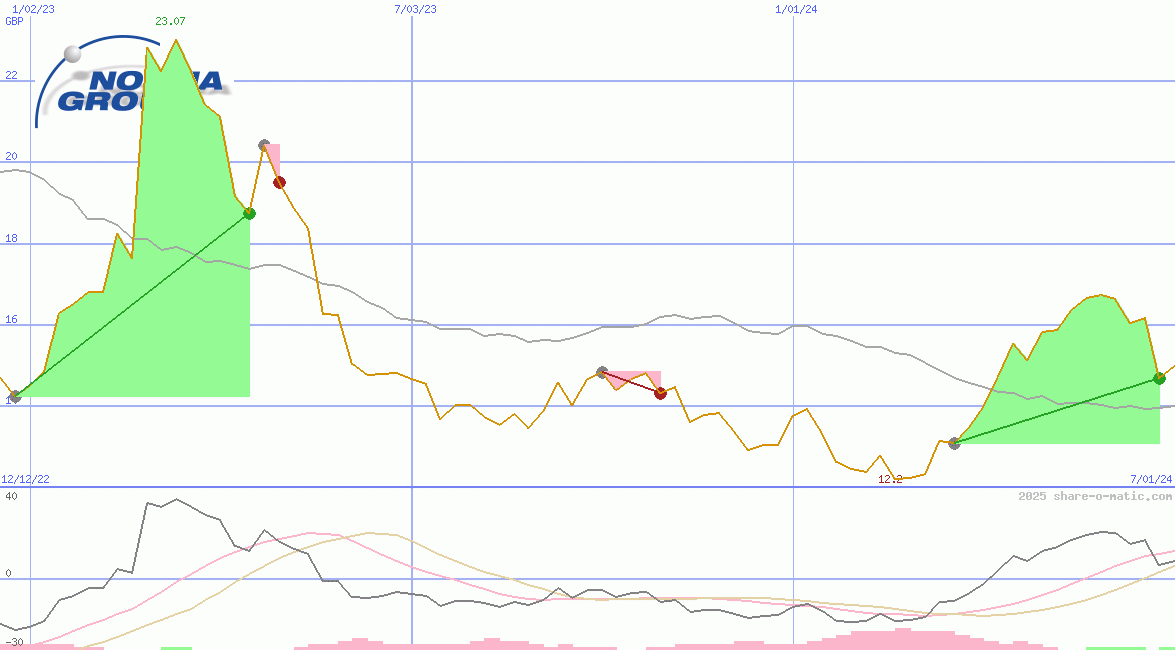Select the GBP currency label
Viewport: 1175px width, 650px height.
(x=12, y=21)
